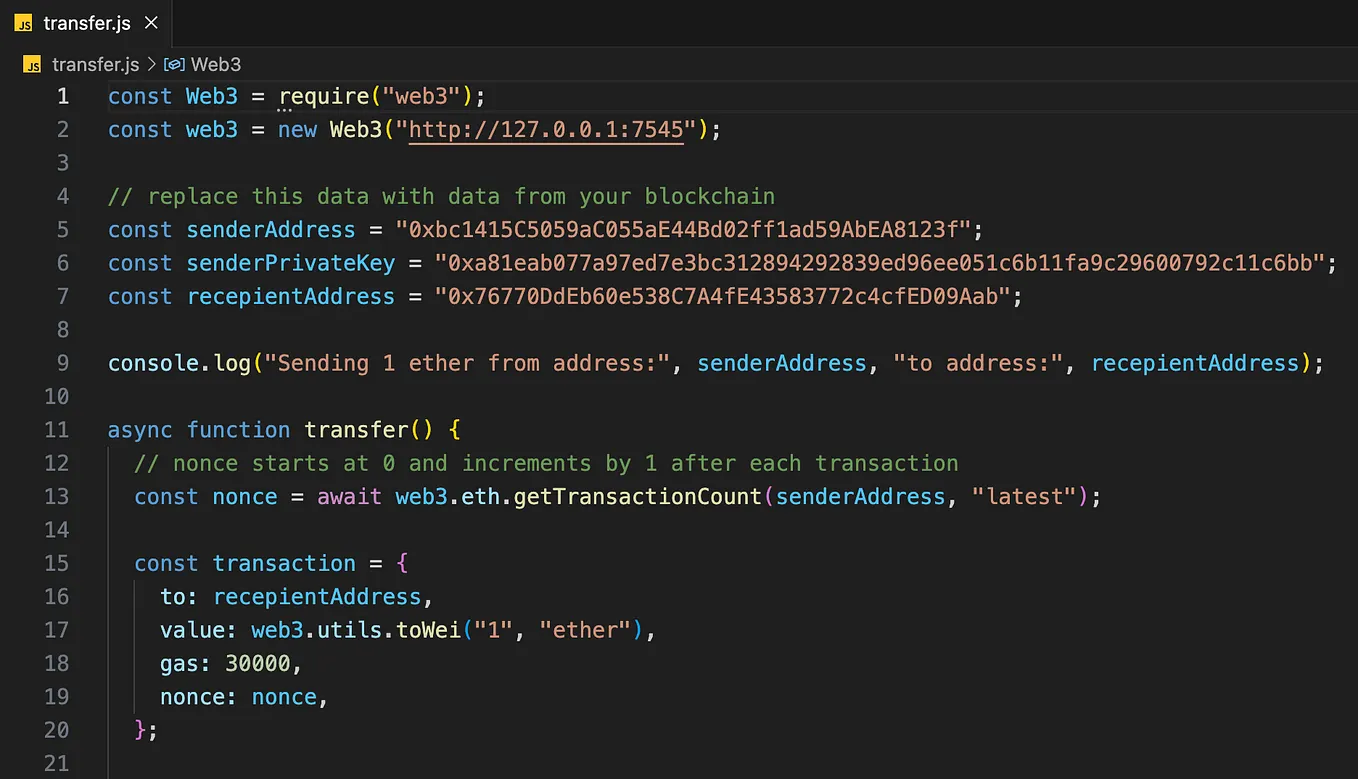Click getTransactionCount method on line 13

point(638,497)
